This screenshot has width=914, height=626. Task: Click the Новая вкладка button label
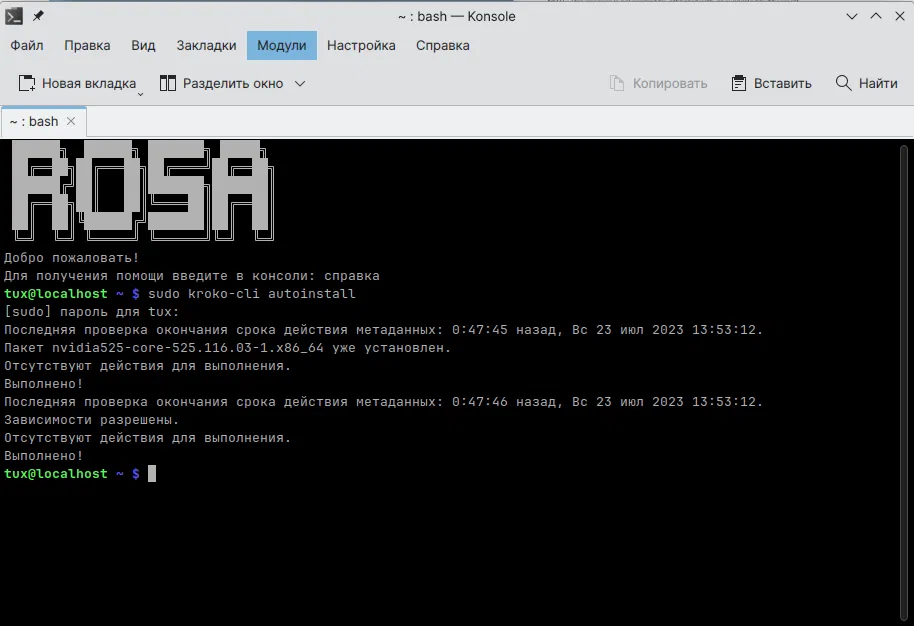pos(89,83)
